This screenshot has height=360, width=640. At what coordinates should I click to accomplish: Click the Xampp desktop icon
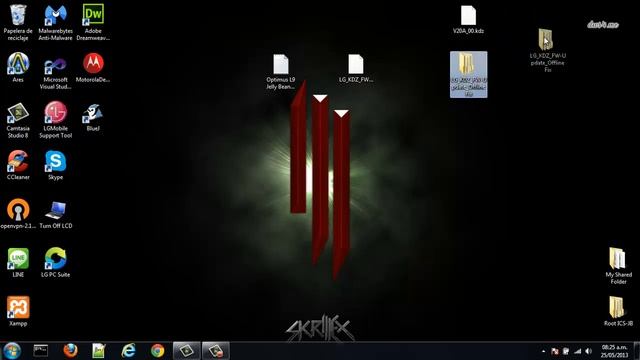[18, 311]
